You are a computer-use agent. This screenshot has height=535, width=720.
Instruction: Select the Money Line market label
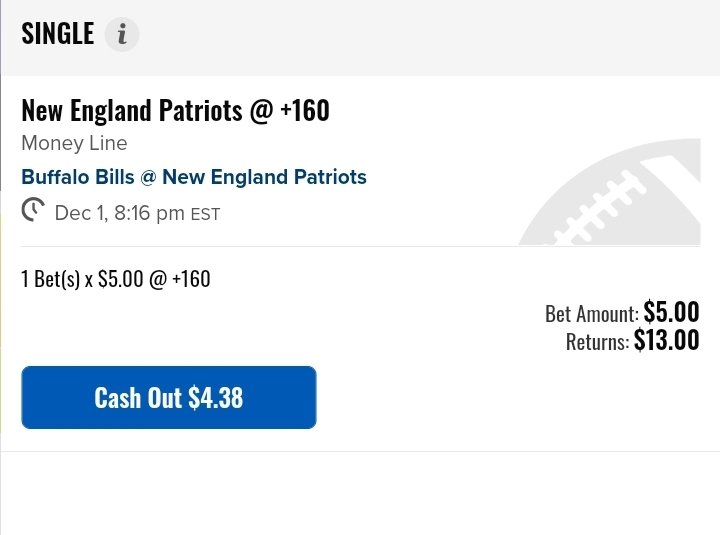pos(74,143)
